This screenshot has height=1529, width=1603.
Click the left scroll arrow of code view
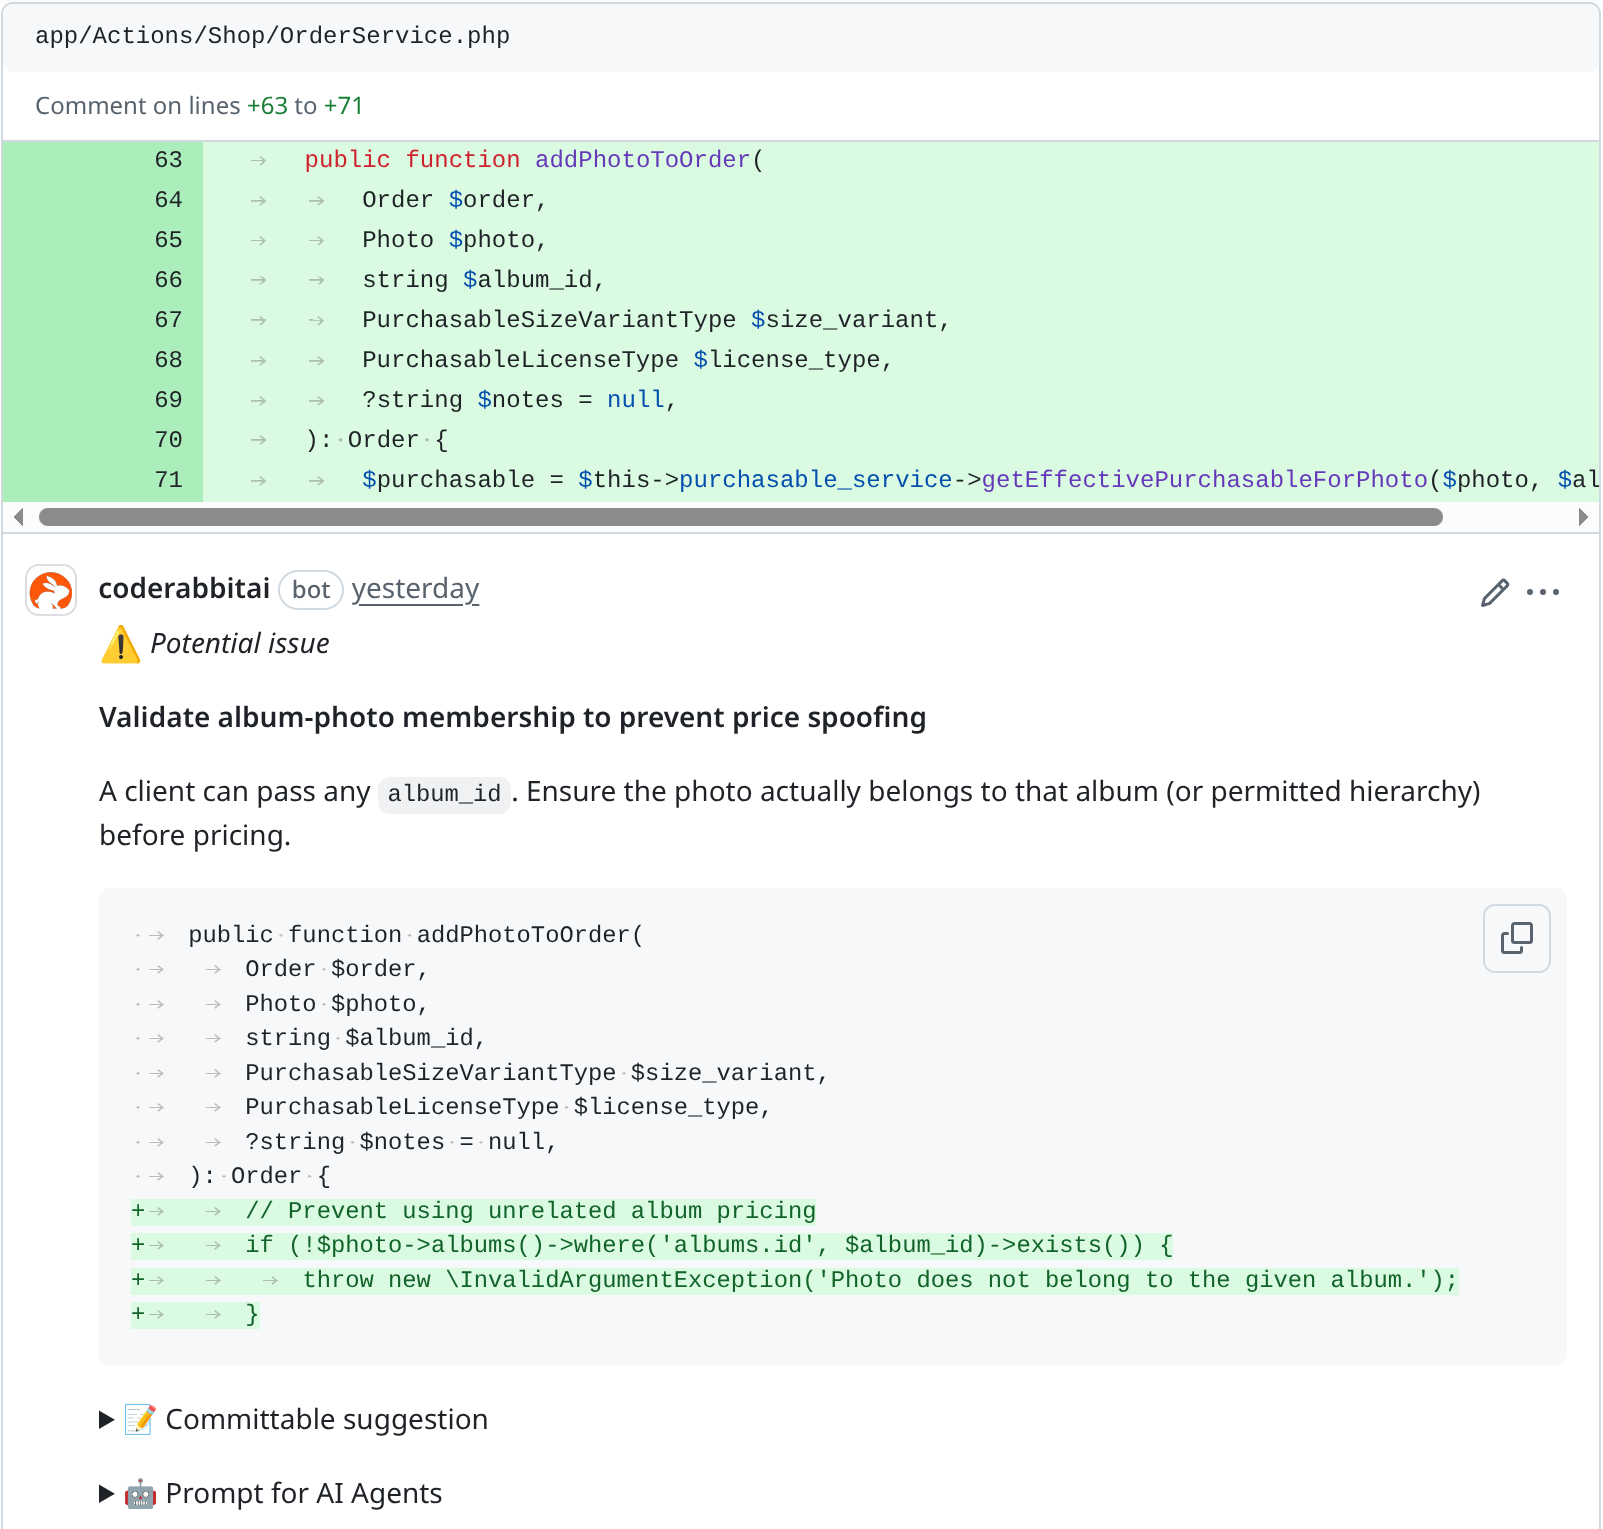coord(18,517)
